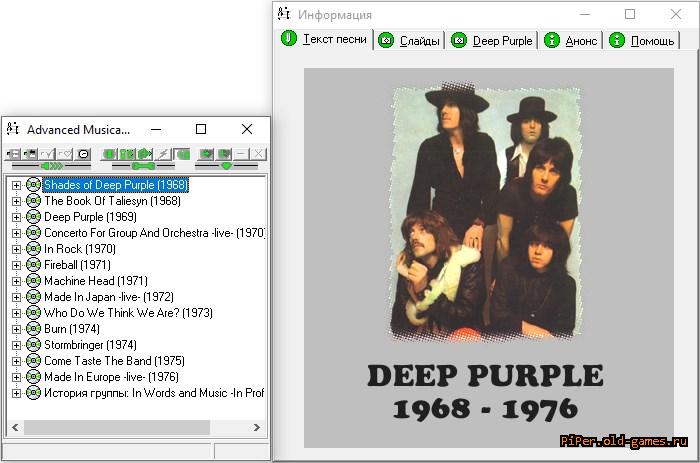Switch to the Deep Purple tab

coord(492,41)
